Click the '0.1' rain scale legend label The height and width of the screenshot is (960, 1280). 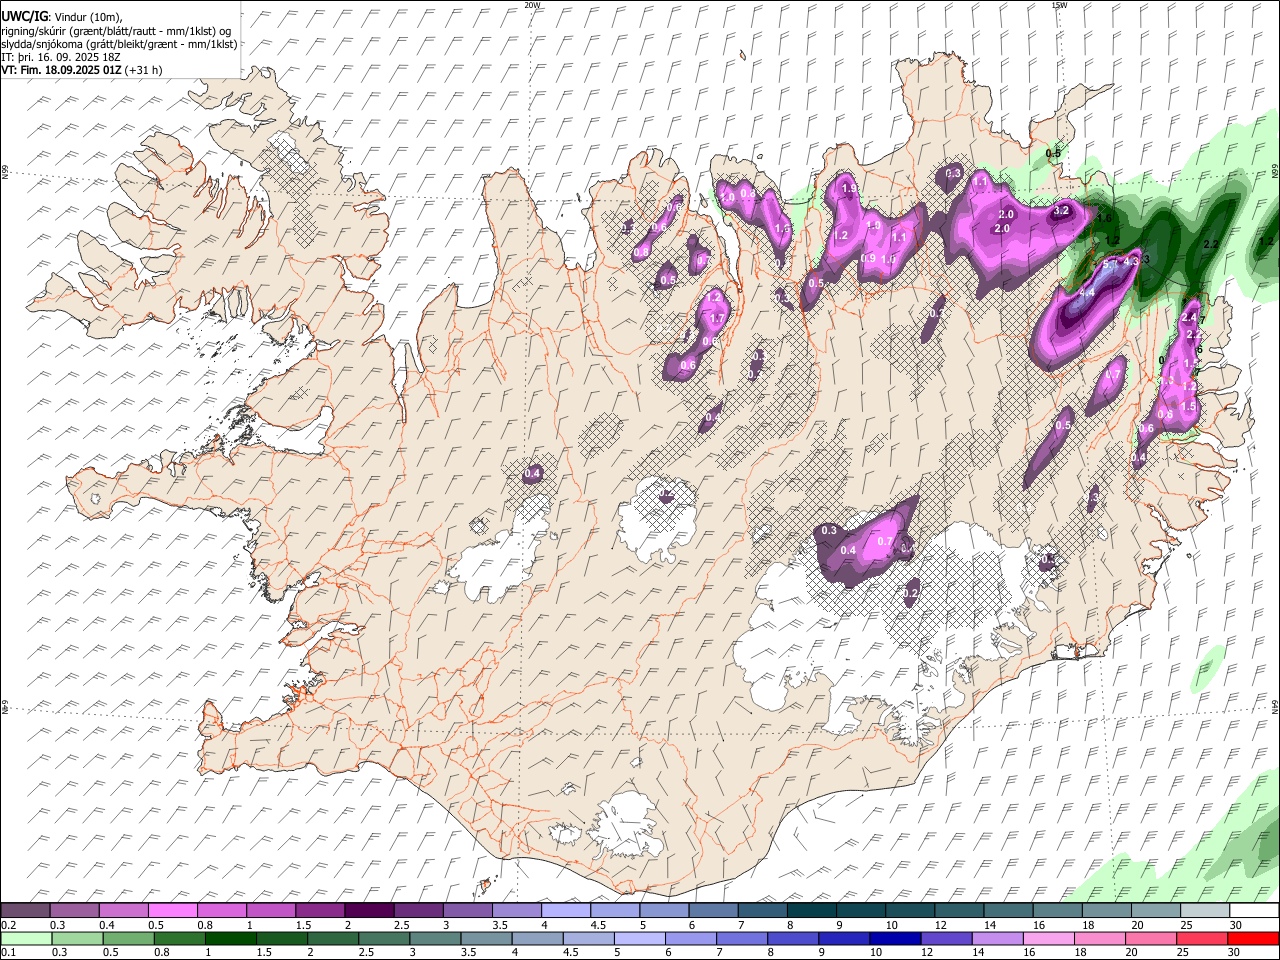8,953
